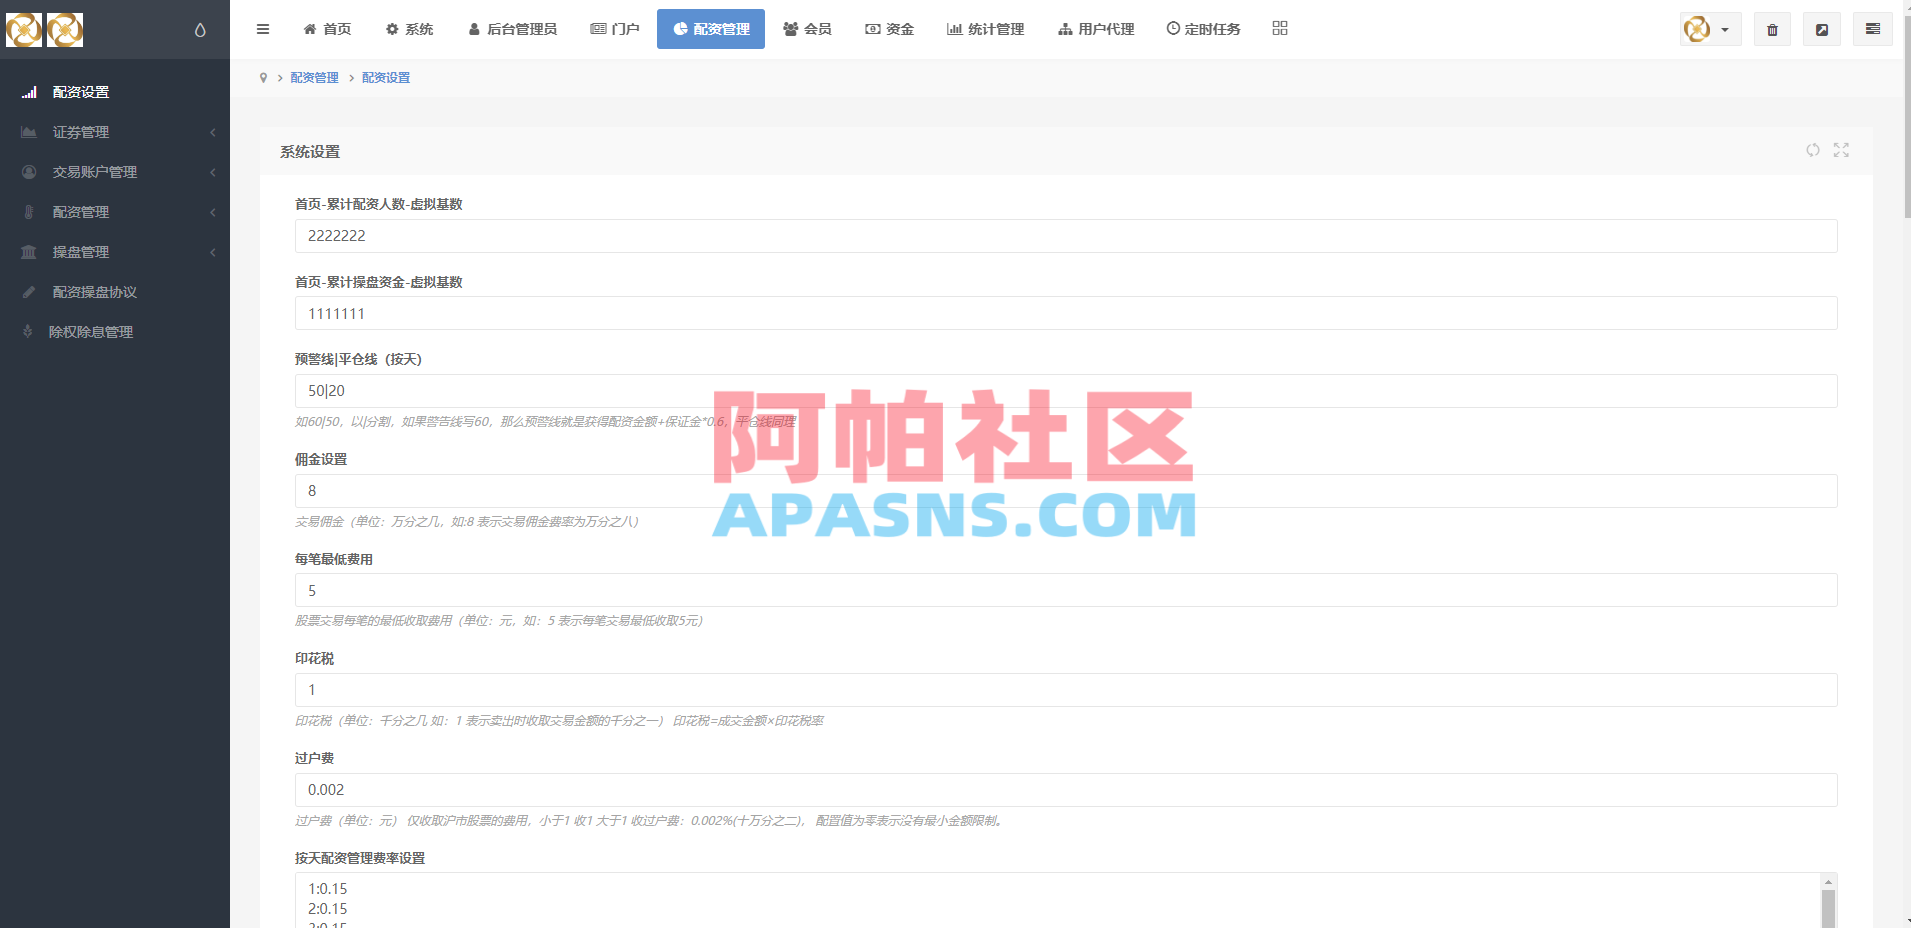Open 后台管理员 admin section icon
Image resolution: width=1911 pixels, height=928 pixels.
tap(473, 29)
